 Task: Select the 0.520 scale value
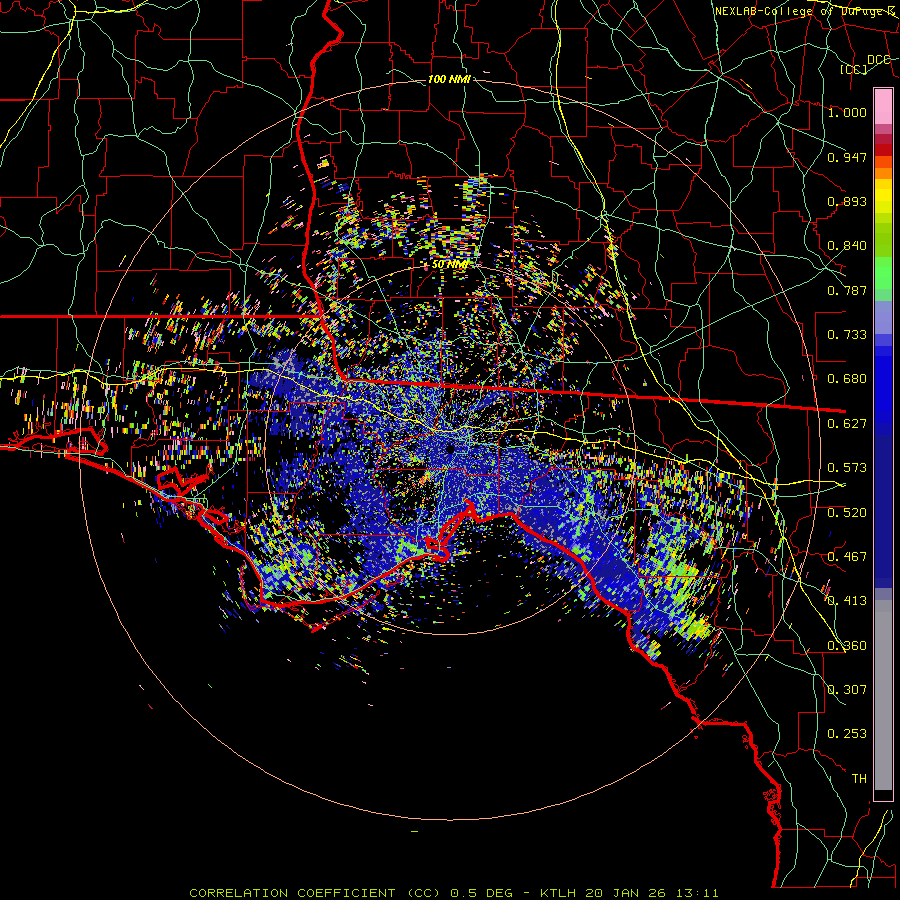[x=847, y=513]
